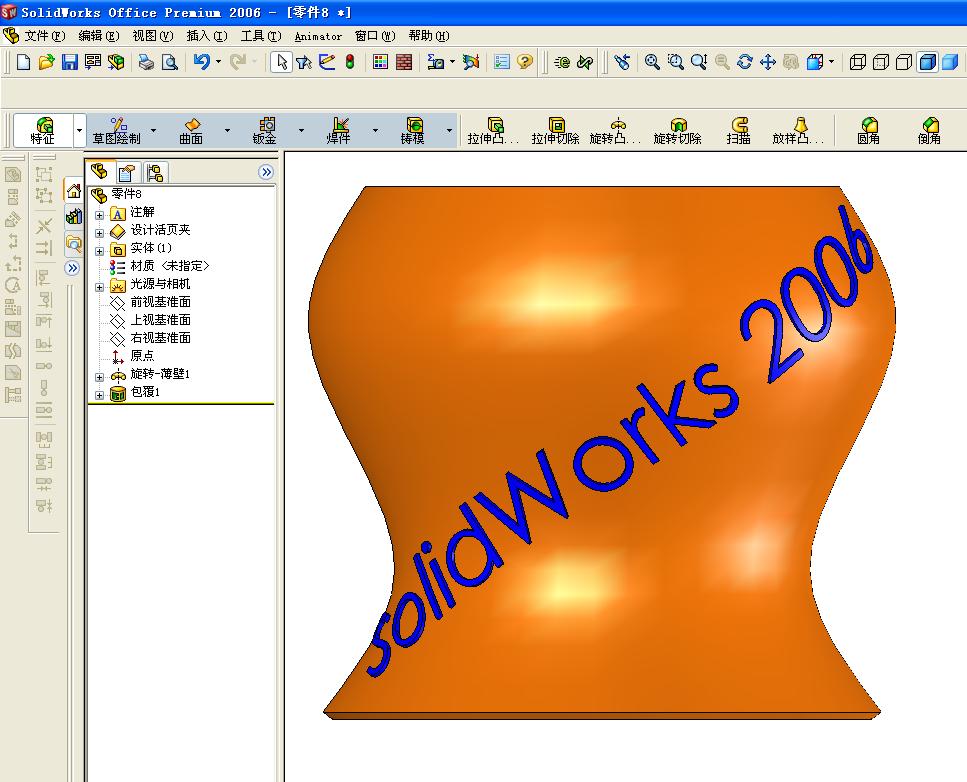The height and width of the screenshot is (782, 967).
Task: Select the Rotate View tool
Action: [745, 62]
